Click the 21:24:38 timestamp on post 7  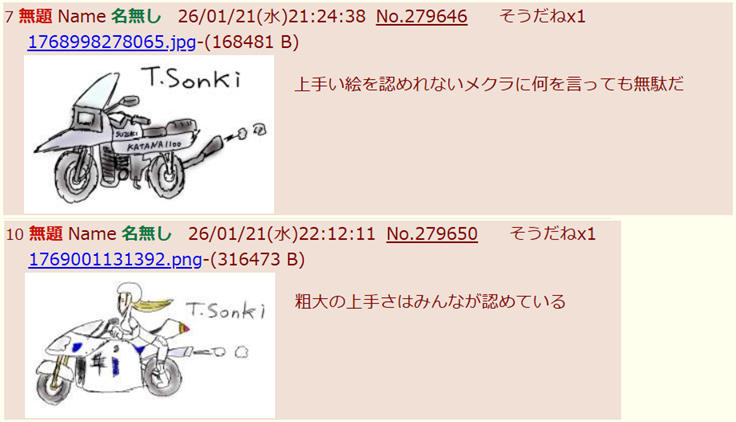pyautogui.click(x=327, y=16)
